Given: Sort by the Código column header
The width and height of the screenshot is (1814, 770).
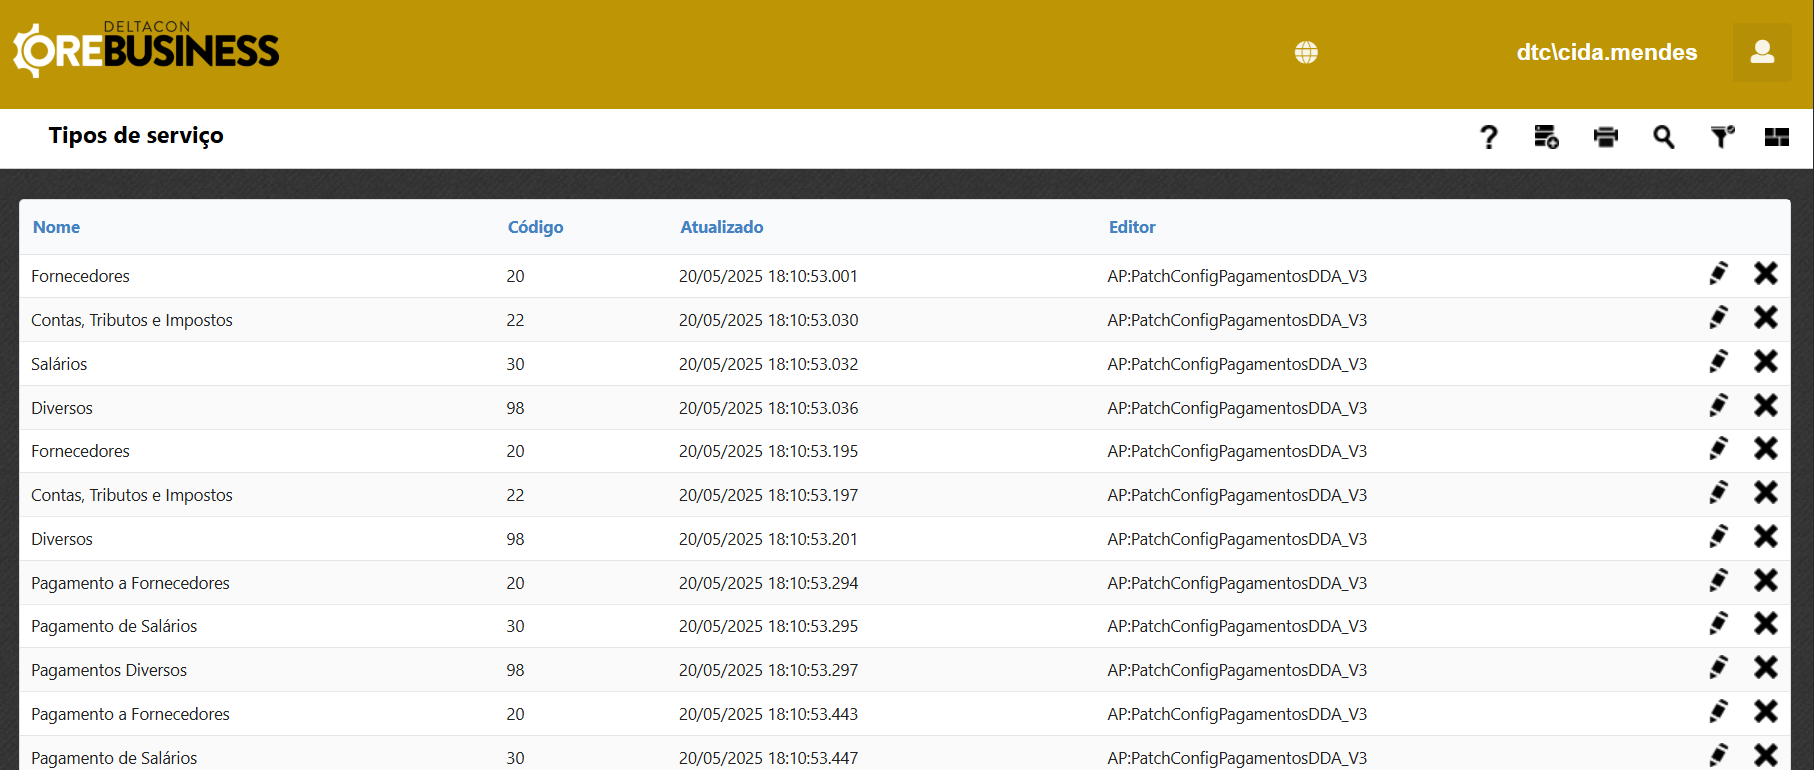Looking at the screenshot, I should (535, 227).
